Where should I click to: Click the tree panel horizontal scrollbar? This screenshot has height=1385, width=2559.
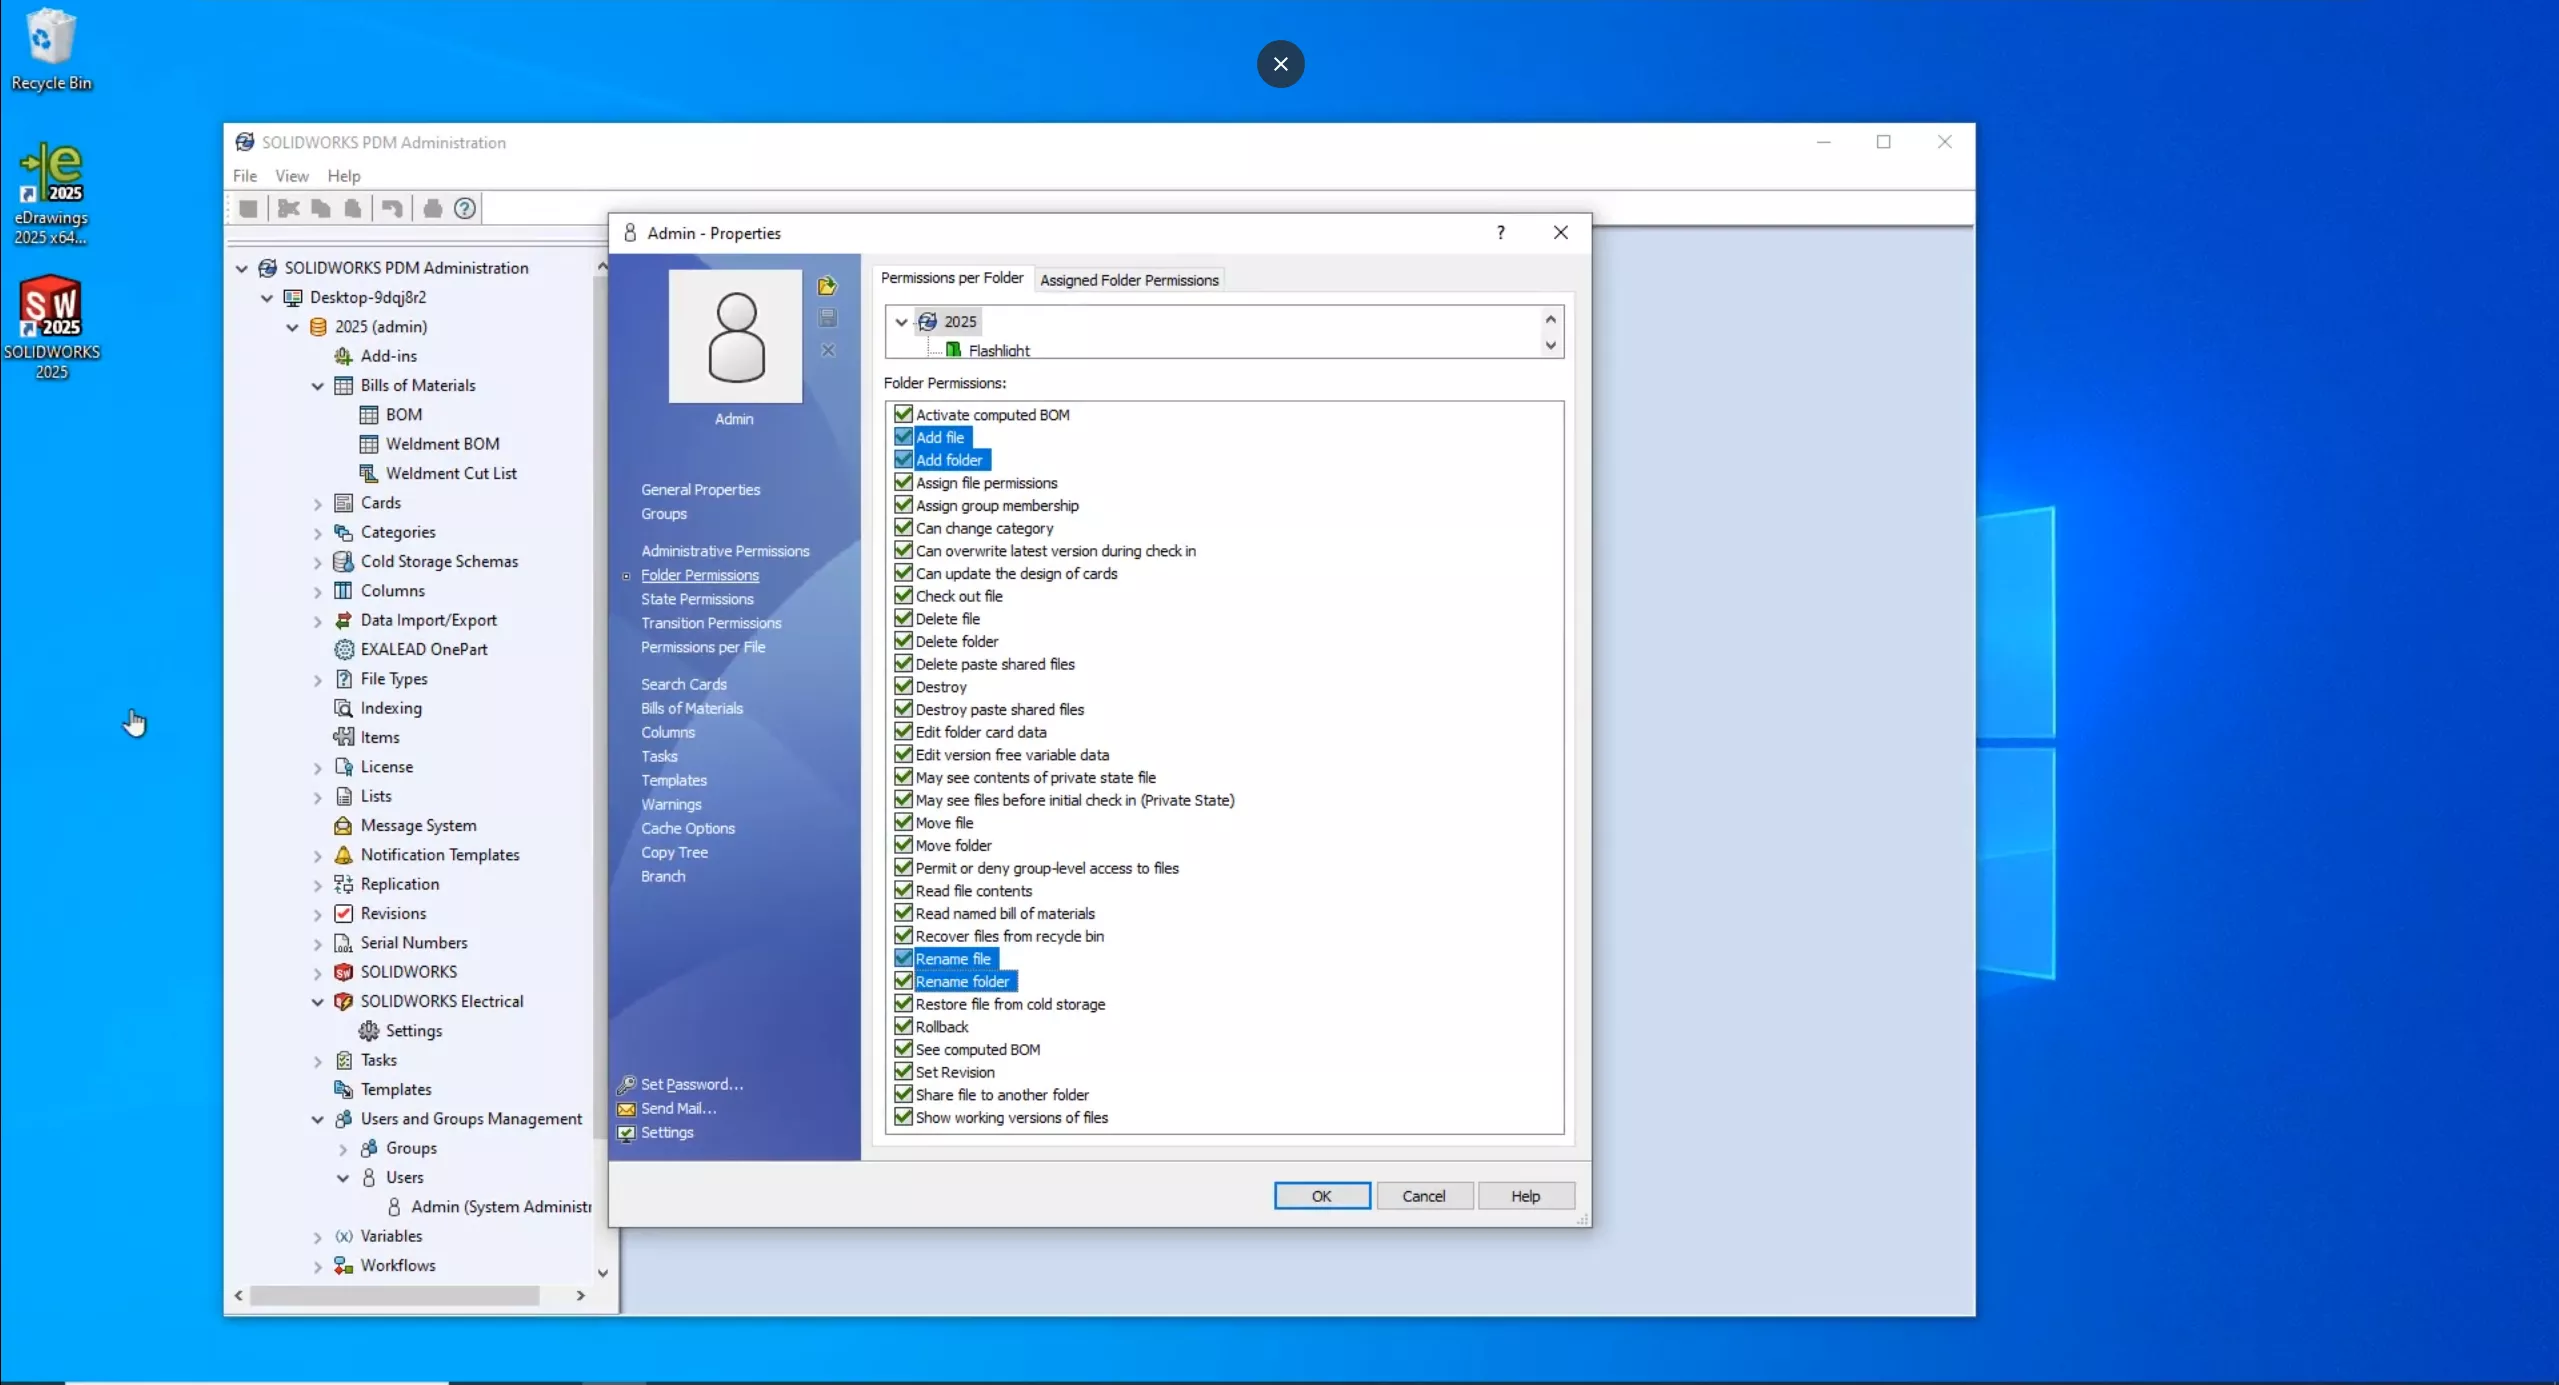click(394, 1296)
